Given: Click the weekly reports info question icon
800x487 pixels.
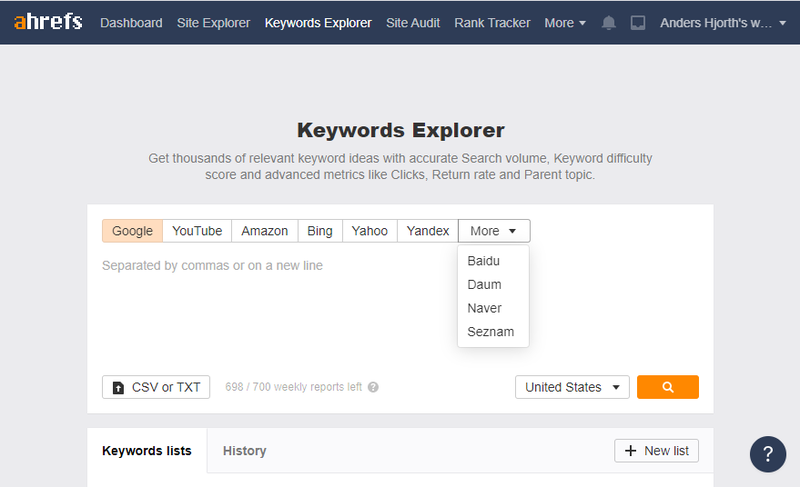Looking at the screenshot, I should [x=373, y=387].
